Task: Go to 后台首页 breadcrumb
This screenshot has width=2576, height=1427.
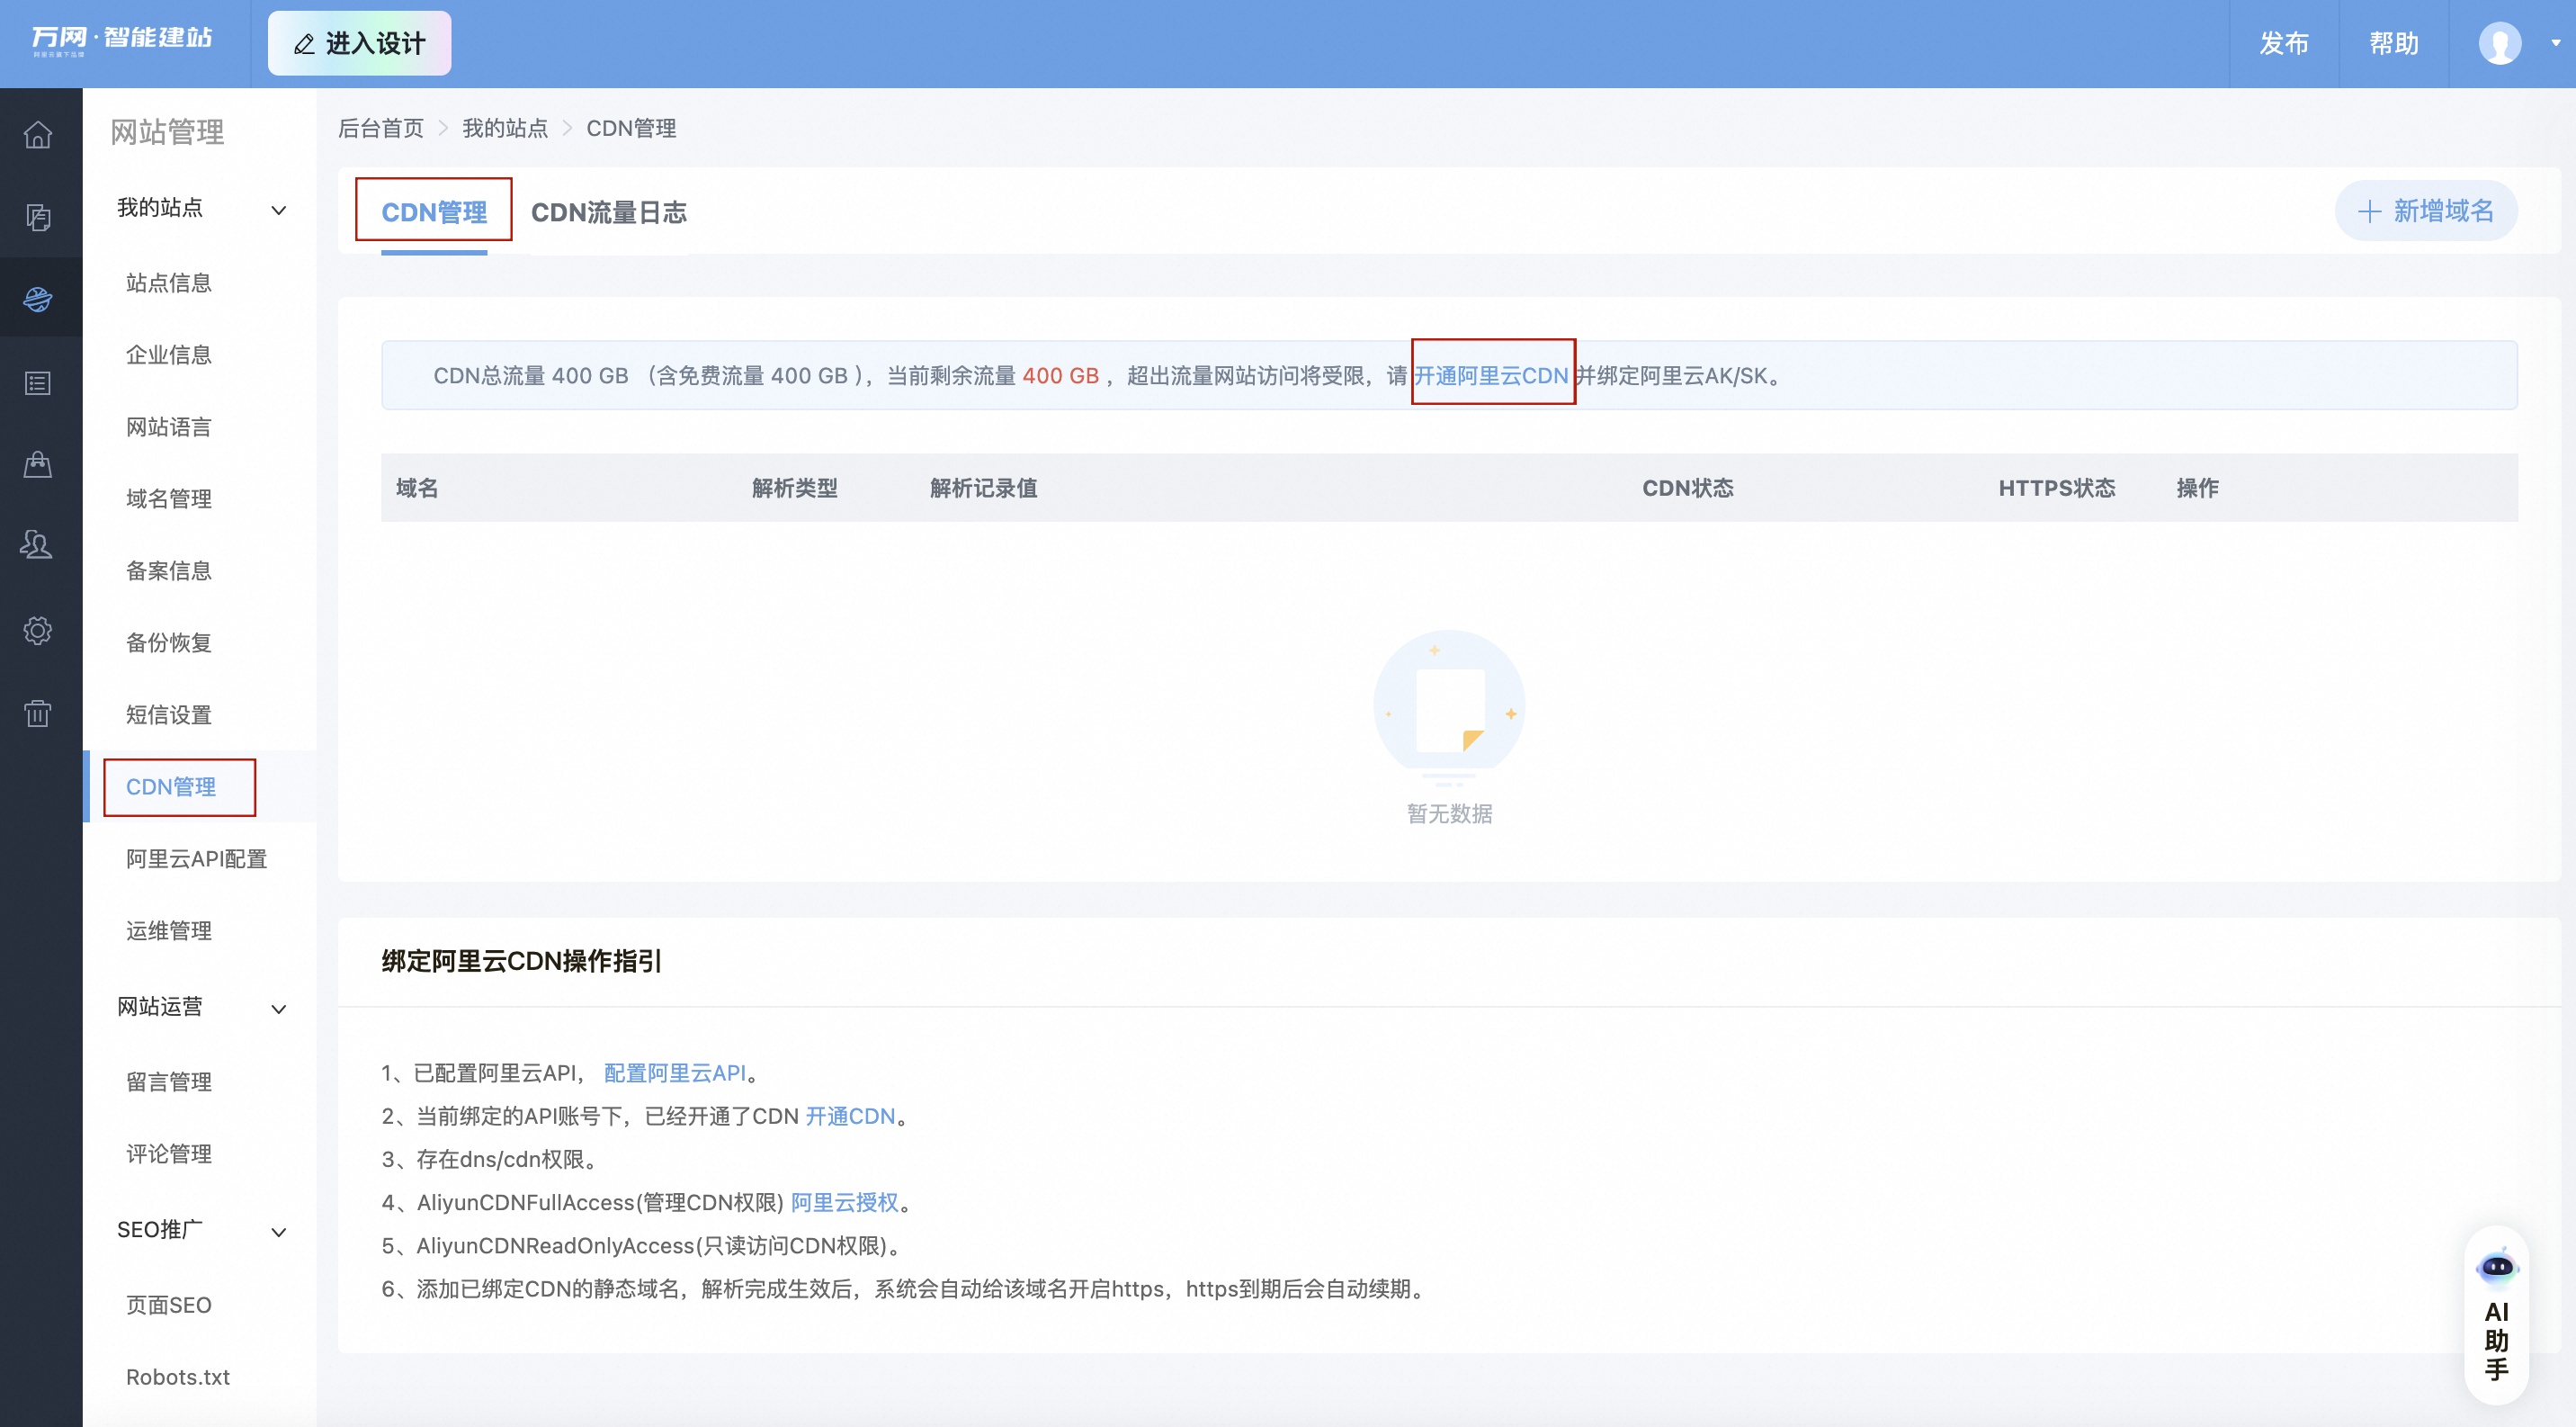Action: click(381, 128)
